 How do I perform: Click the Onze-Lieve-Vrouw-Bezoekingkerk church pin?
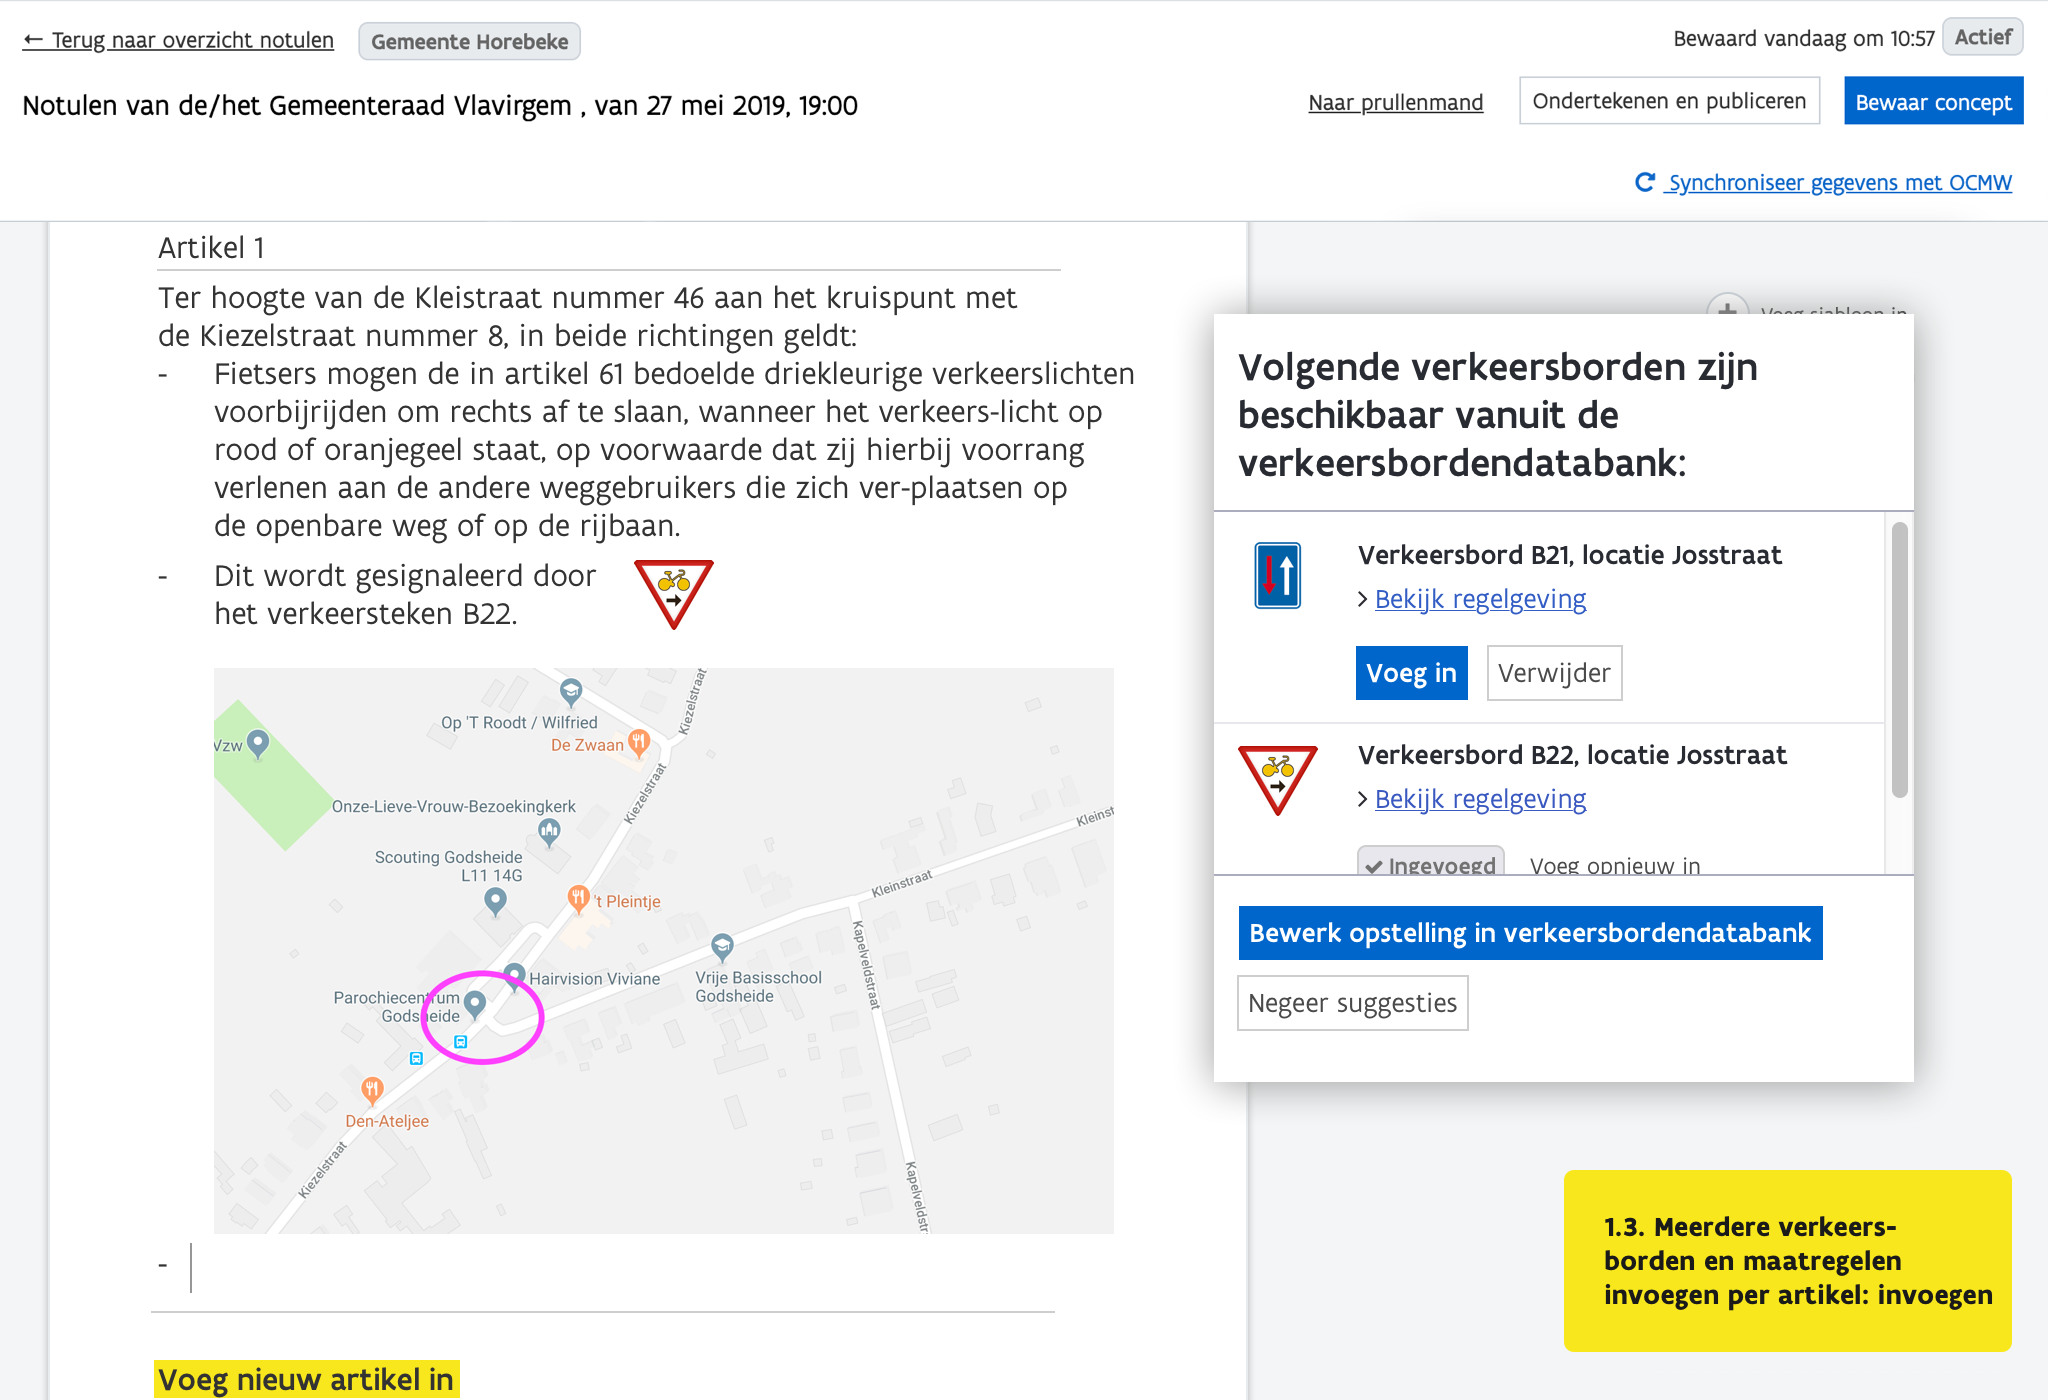pyautogui.click(x=549, y=830)
